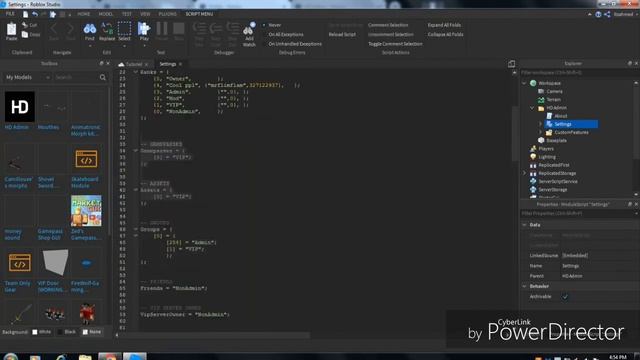Screen dimensions: 640x360
Task: Click the script editor expand-view icon
Action: (511, 64)
